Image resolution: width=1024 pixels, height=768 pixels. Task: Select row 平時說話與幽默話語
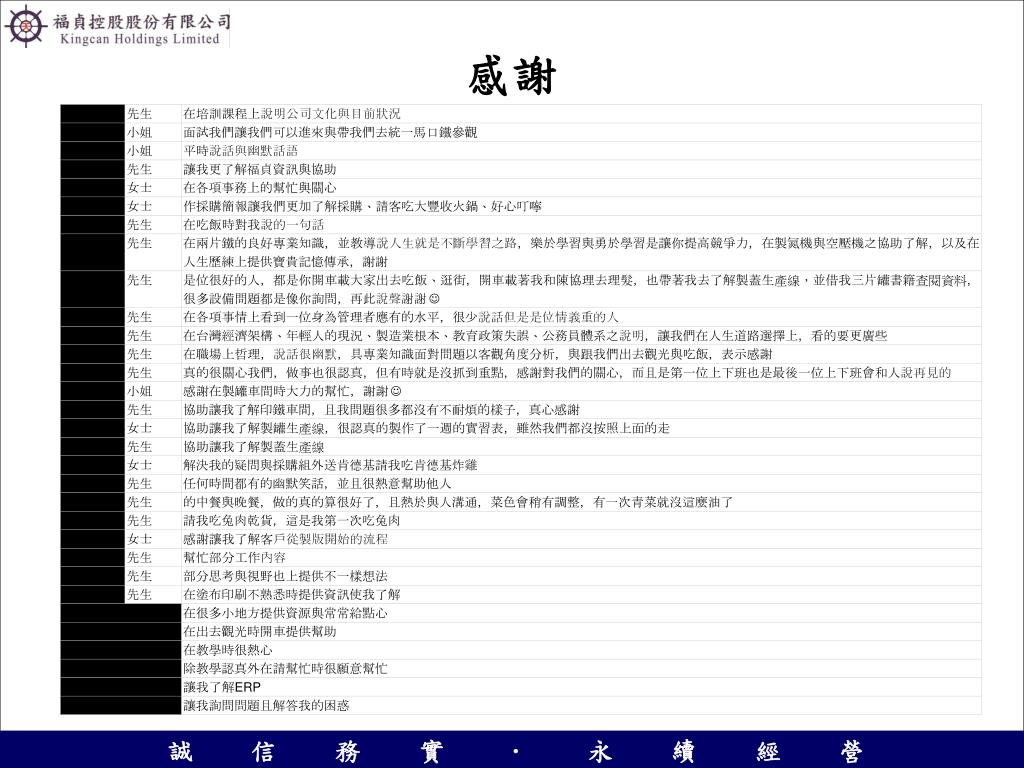tap(521, 150)
